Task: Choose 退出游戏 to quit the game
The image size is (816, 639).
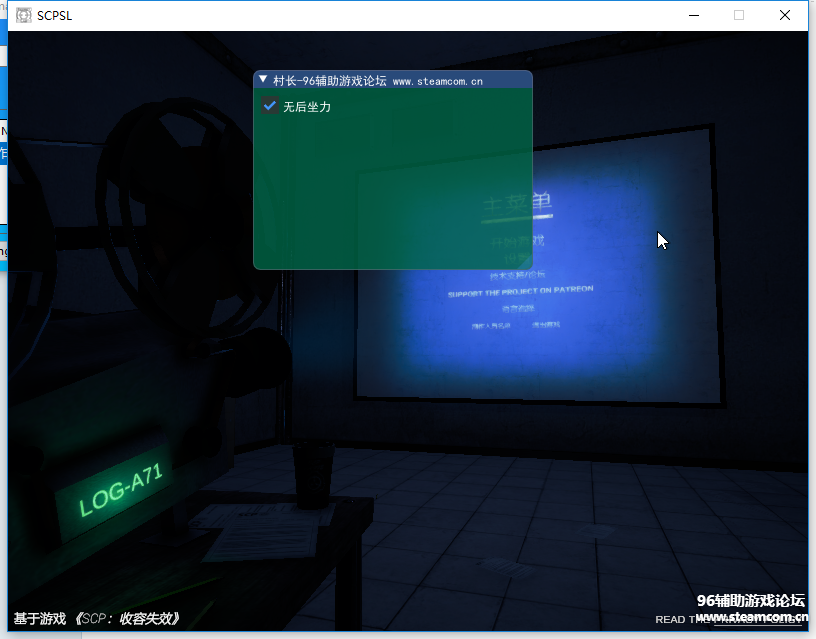Action: pyautogui.click(x=546, y=325)
